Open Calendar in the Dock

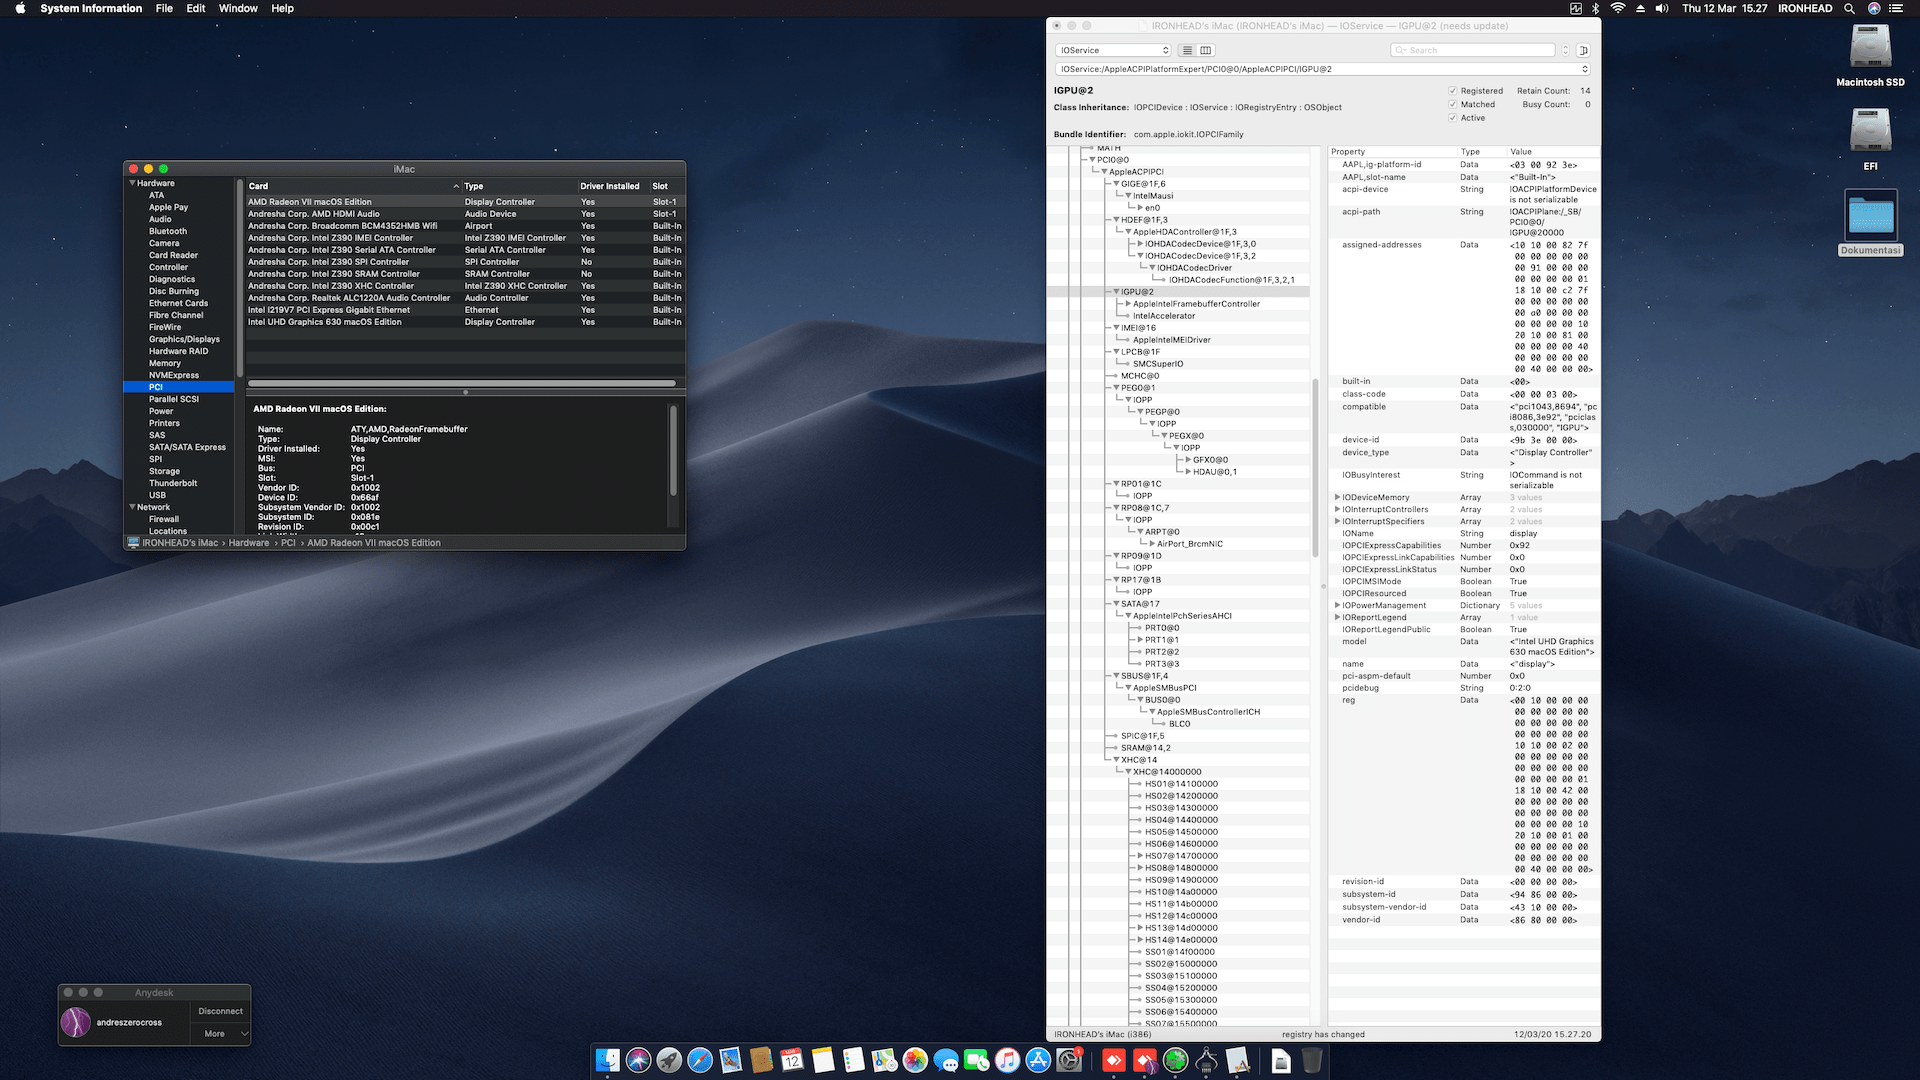(x=792, y=1060)
